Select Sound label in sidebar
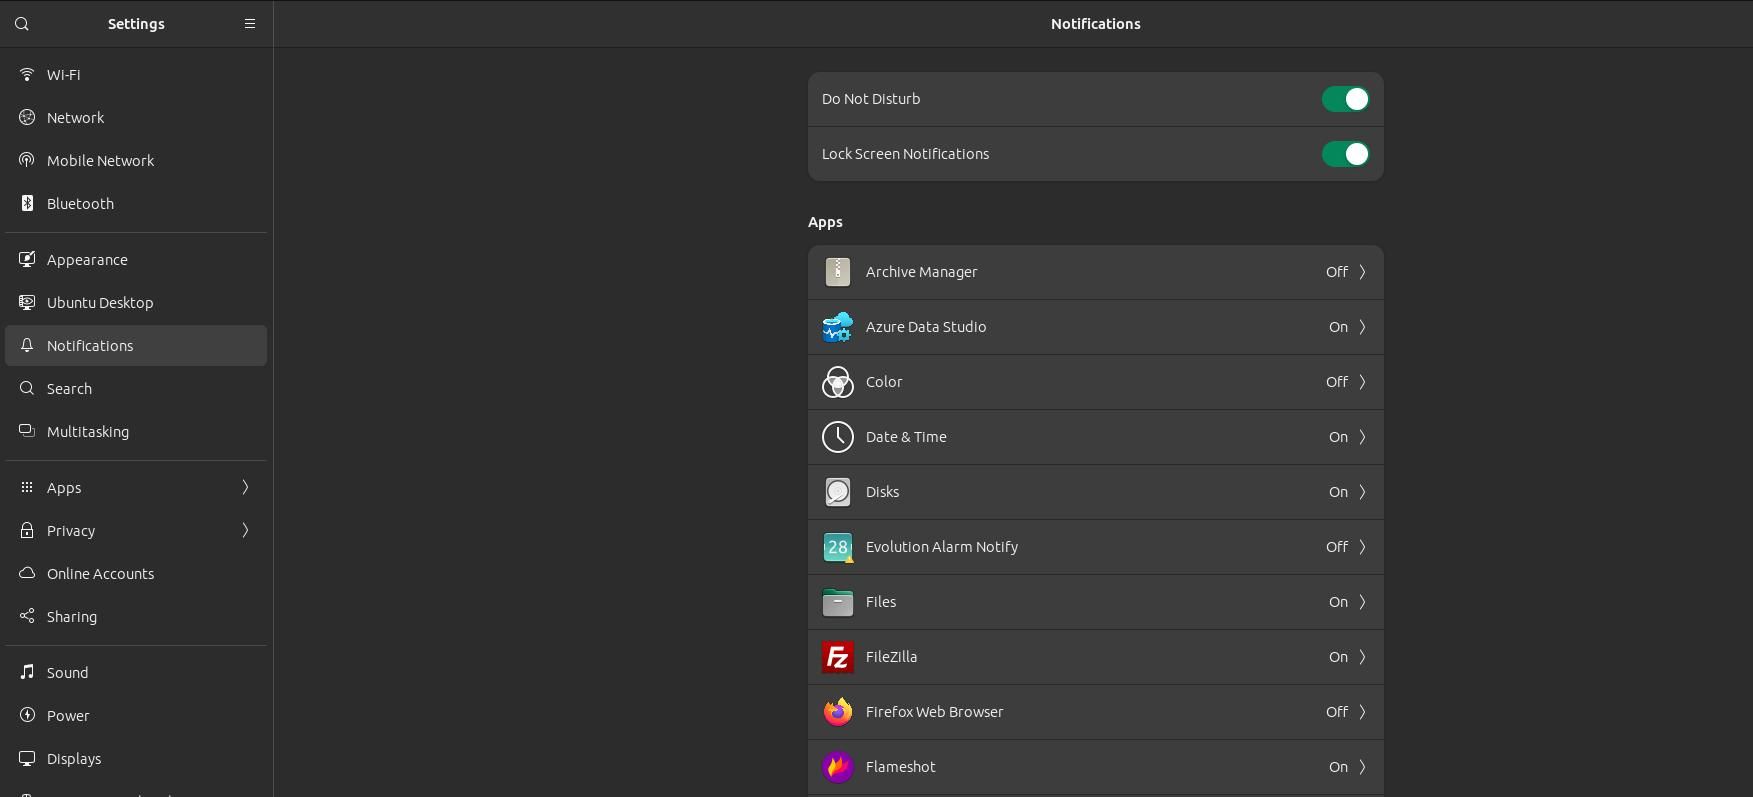Viewport: 1753px width, 797px height. tap(67, 673)
